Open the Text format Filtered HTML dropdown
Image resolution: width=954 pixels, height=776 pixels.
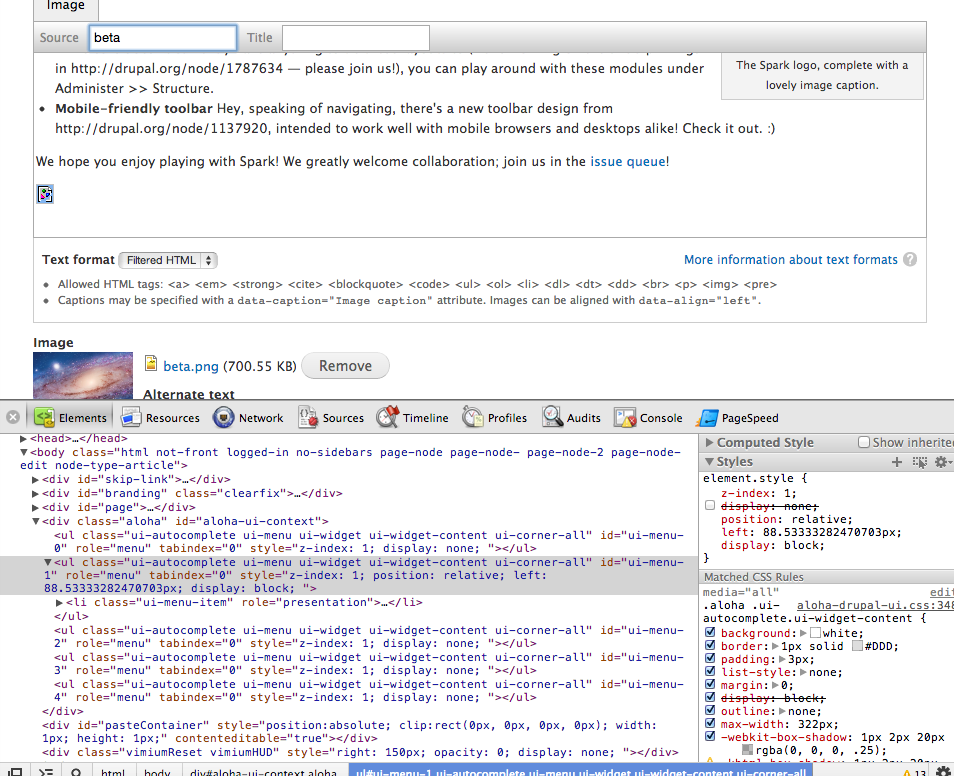tap(168, 260)
